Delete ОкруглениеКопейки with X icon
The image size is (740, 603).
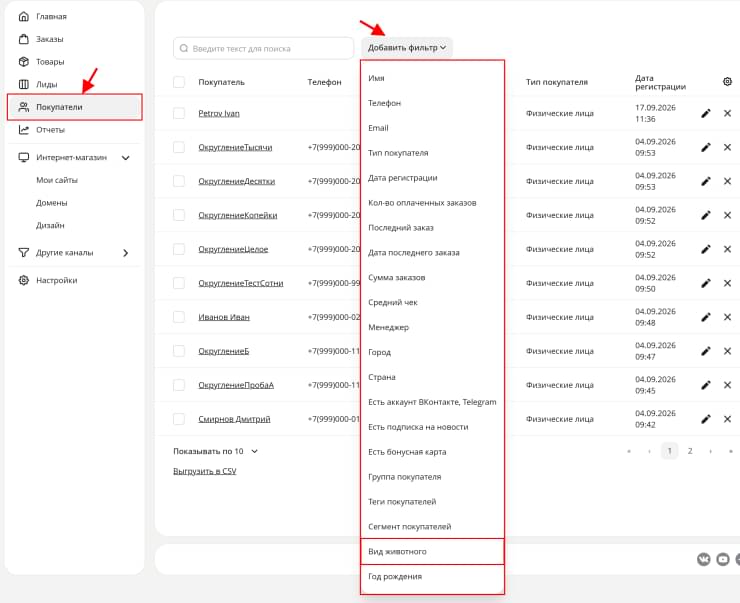click(x=727, y=215)
